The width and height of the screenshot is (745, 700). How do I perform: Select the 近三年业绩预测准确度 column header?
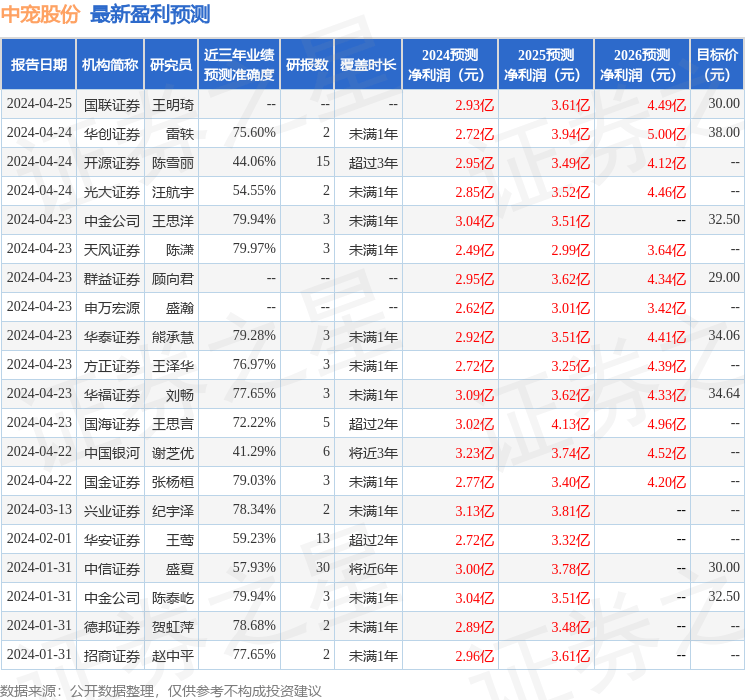pyautogui.click(x=239, y=65)
